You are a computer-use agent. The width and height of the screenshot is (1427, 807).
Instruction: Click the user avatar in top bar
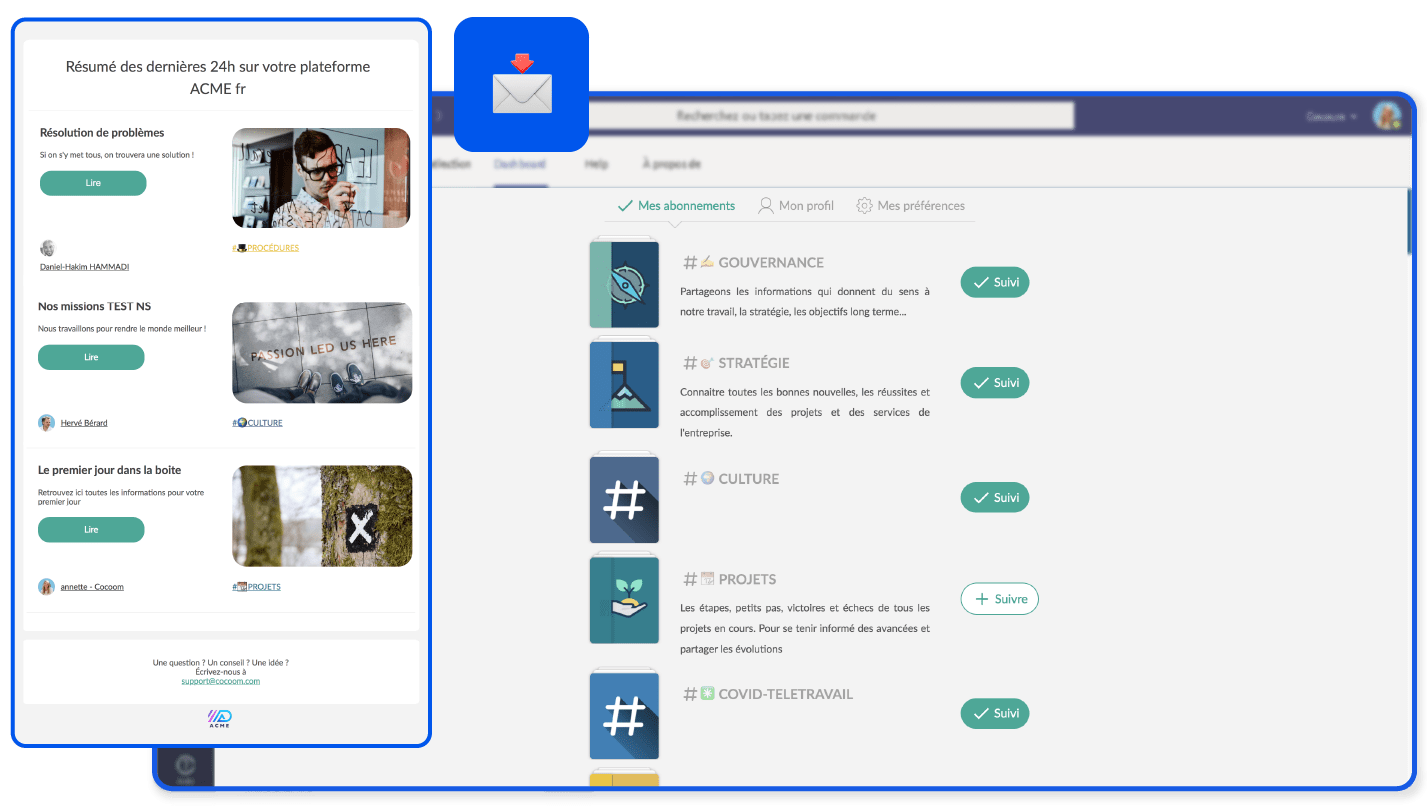1386,116
